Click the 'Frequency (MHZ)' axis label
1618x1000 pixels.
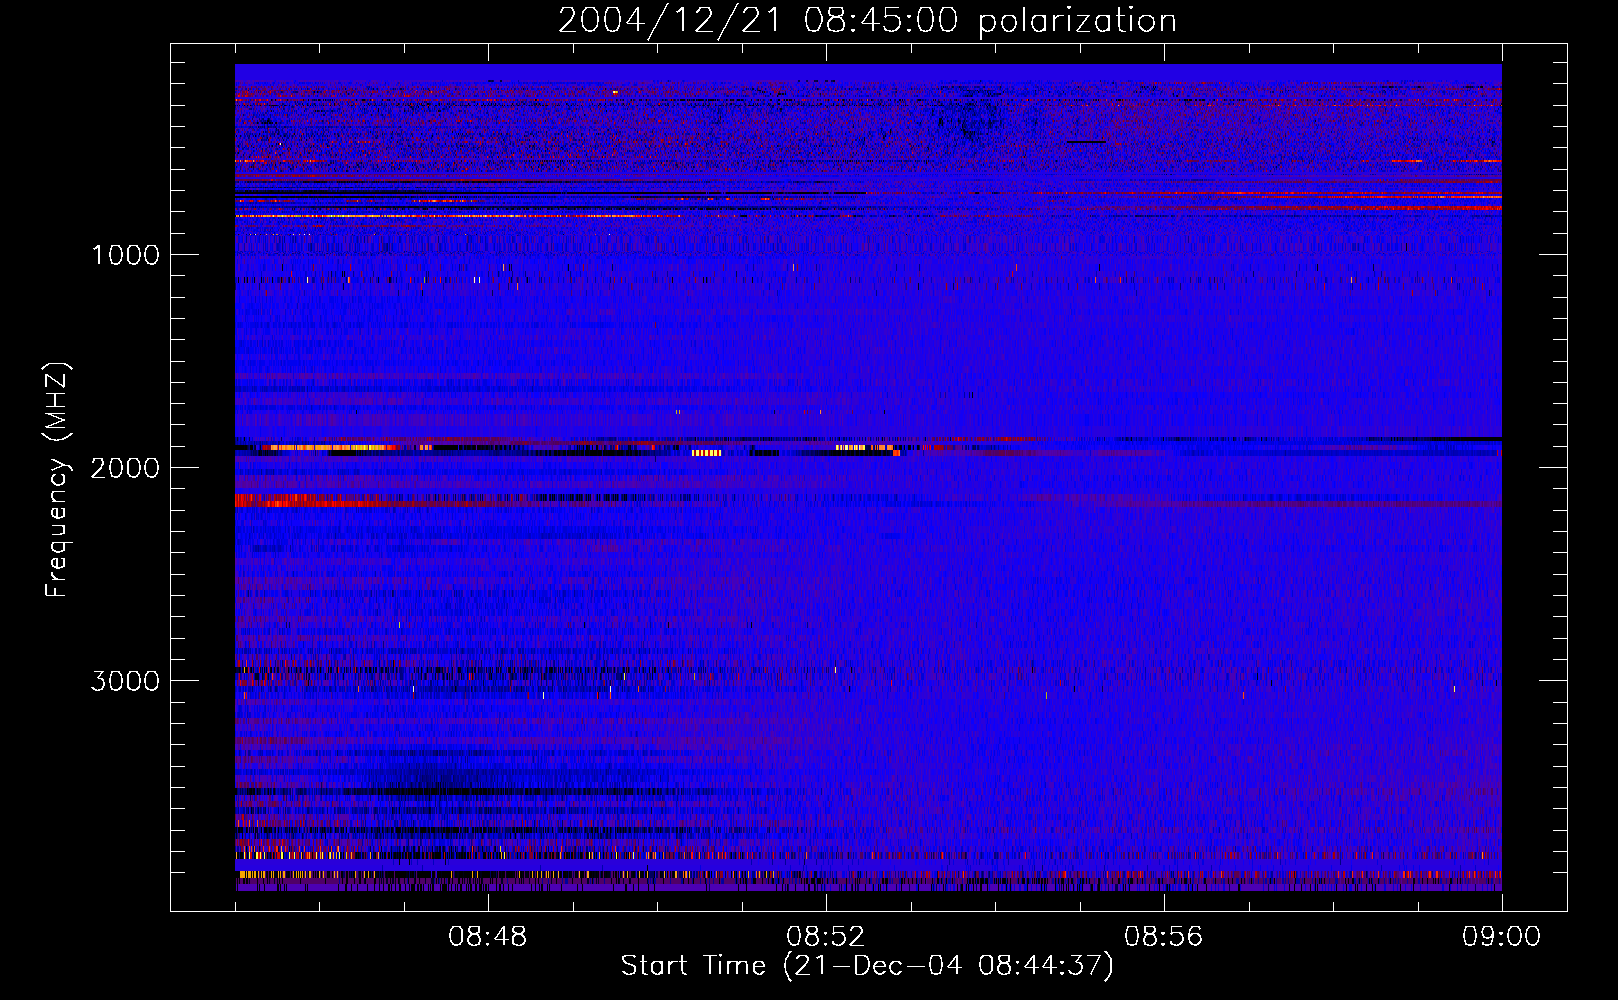point(57,480)
